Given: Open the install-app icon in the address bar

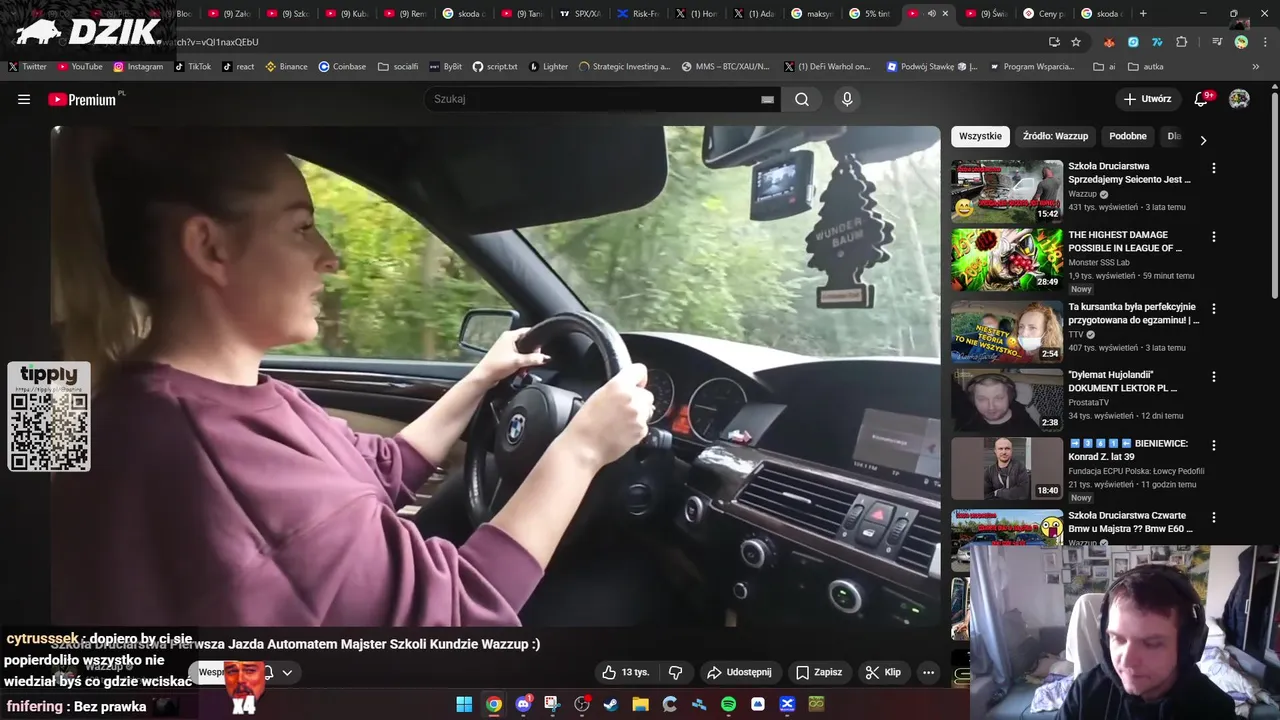Looking at the screenshot, I should click(1054, 42).
